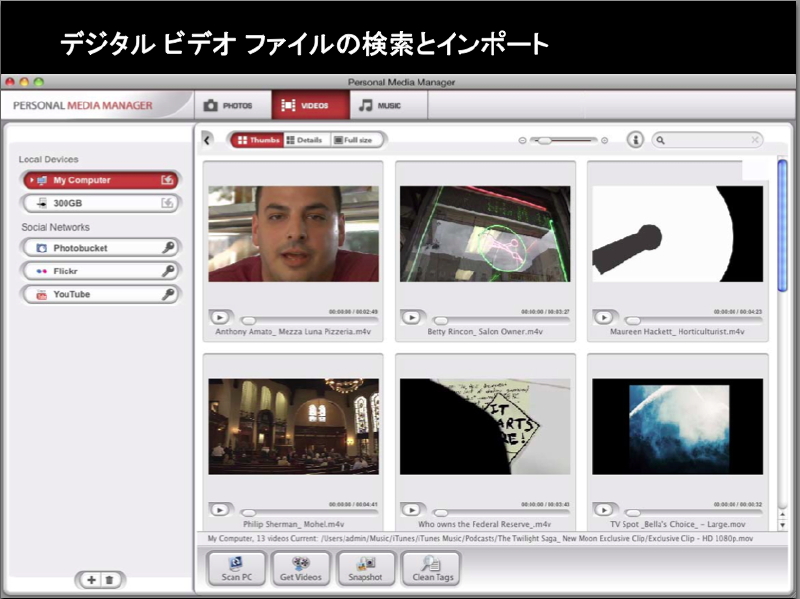The image size is (800, 599).
Task: Click the key icon next to YouTube
Action: pos(169,294)
